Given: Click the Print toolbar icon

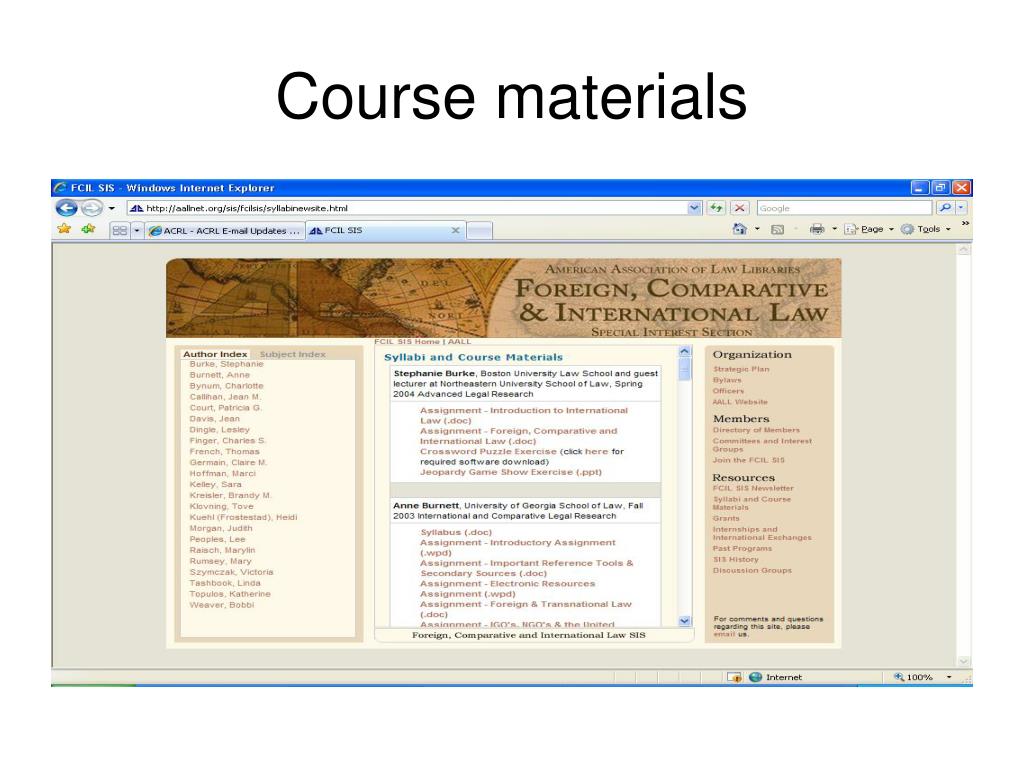Looking at the screenshot, I should 817,229.
